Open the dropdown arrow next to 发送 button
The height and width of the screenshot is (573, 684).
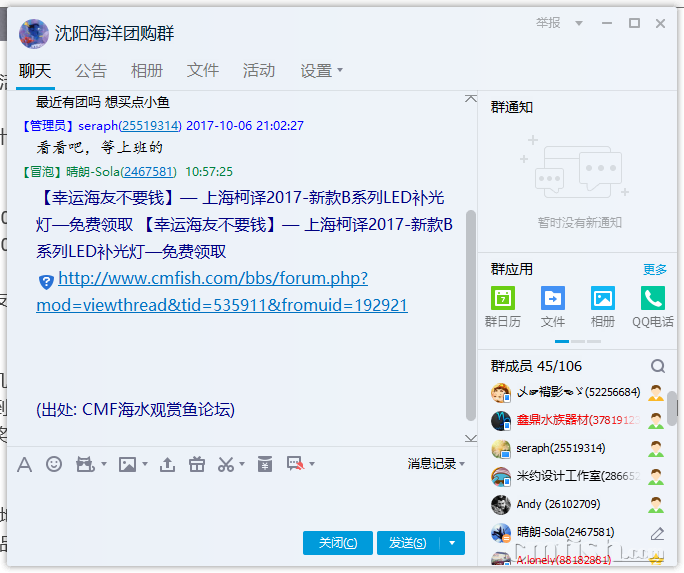point(452,543)
